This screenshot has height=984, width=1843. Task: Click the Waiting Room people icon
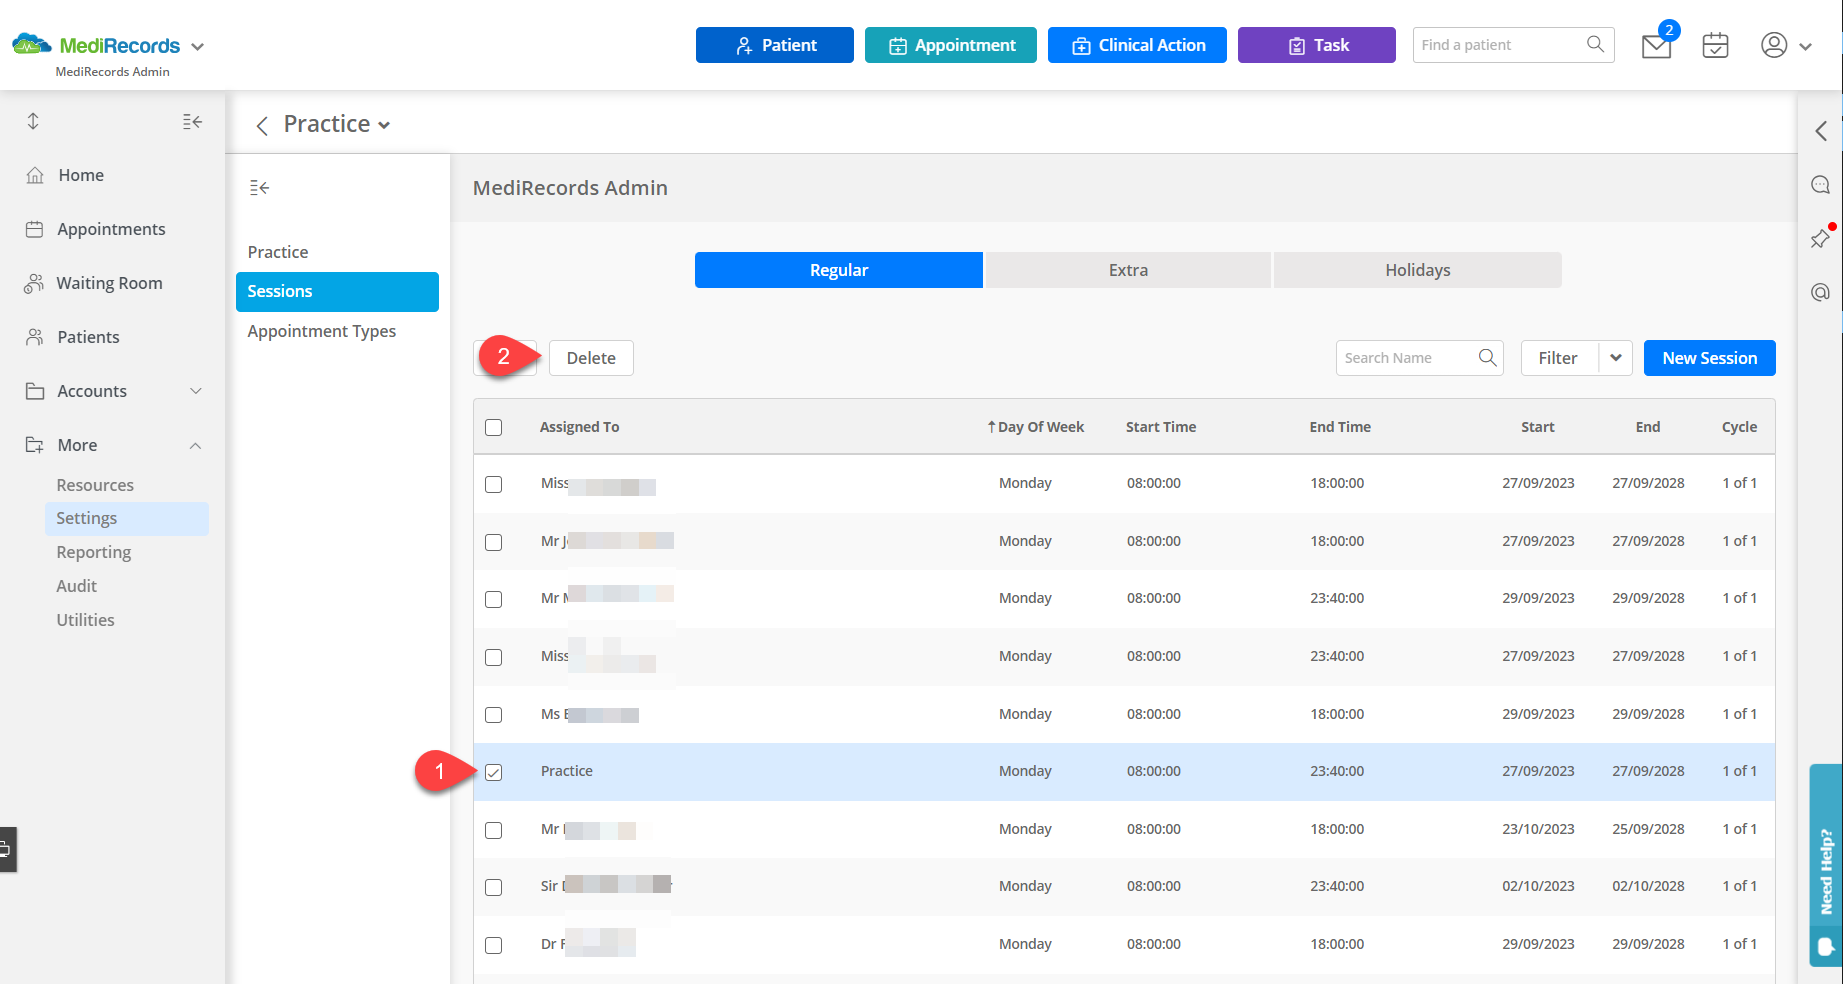[34, 283]
